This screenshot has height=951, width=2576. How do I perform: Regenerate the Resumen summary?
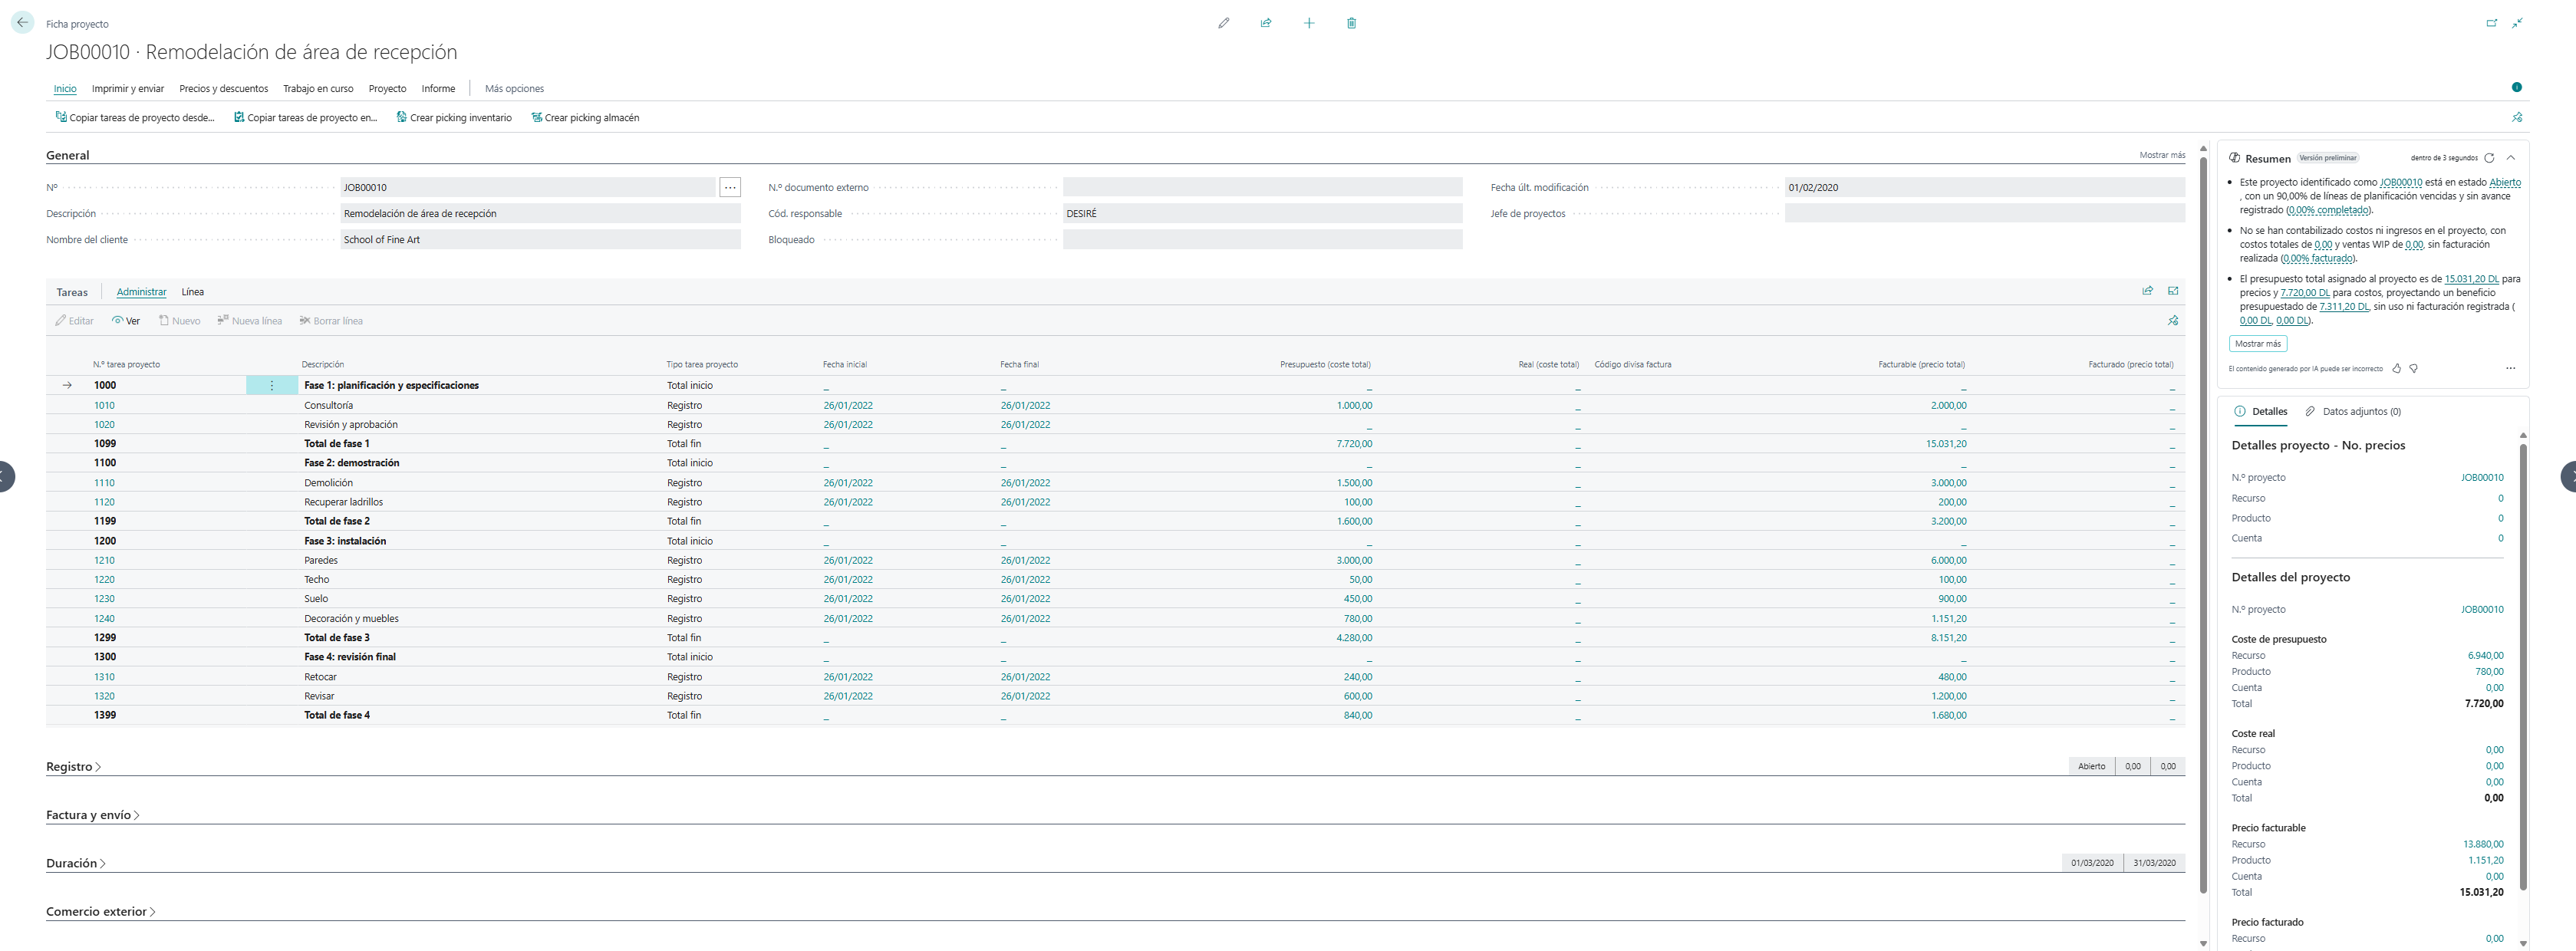[x=2489, y=158]
